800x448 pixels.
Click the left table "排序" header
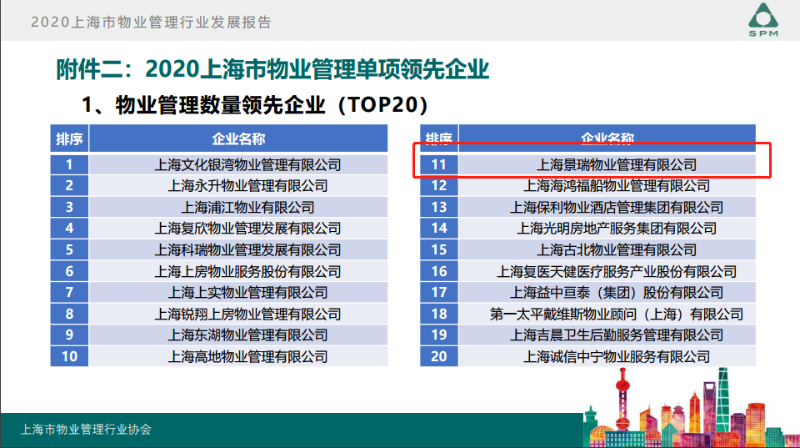(69, 139)
